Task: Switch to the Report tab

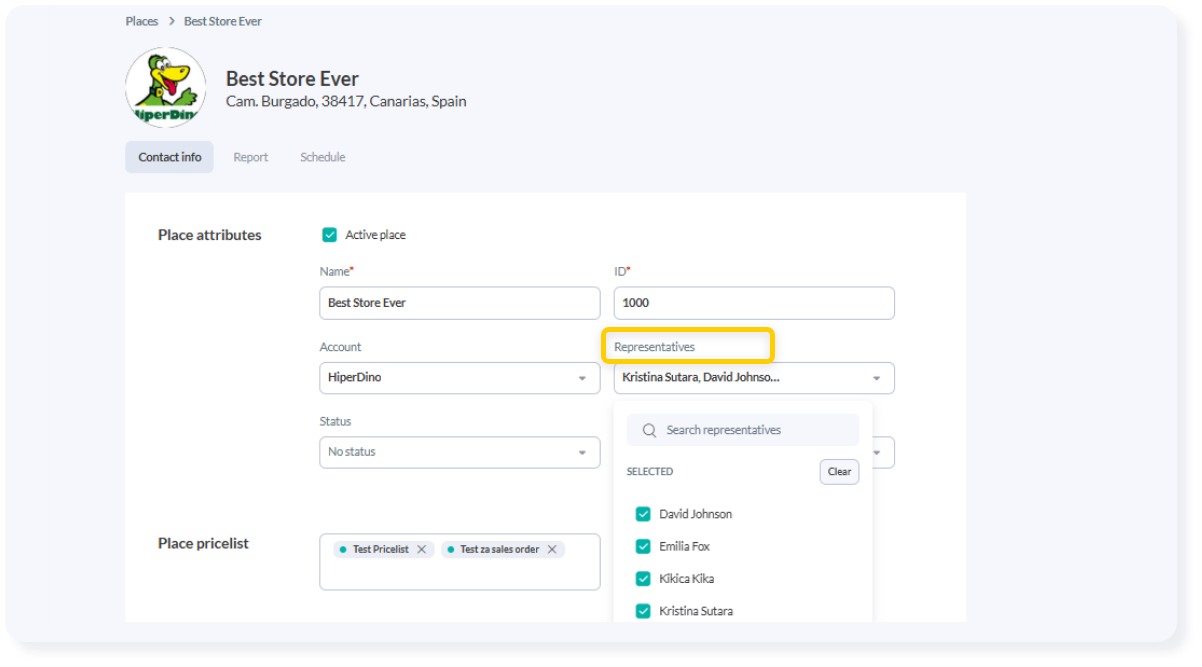Action: [250, 157]
